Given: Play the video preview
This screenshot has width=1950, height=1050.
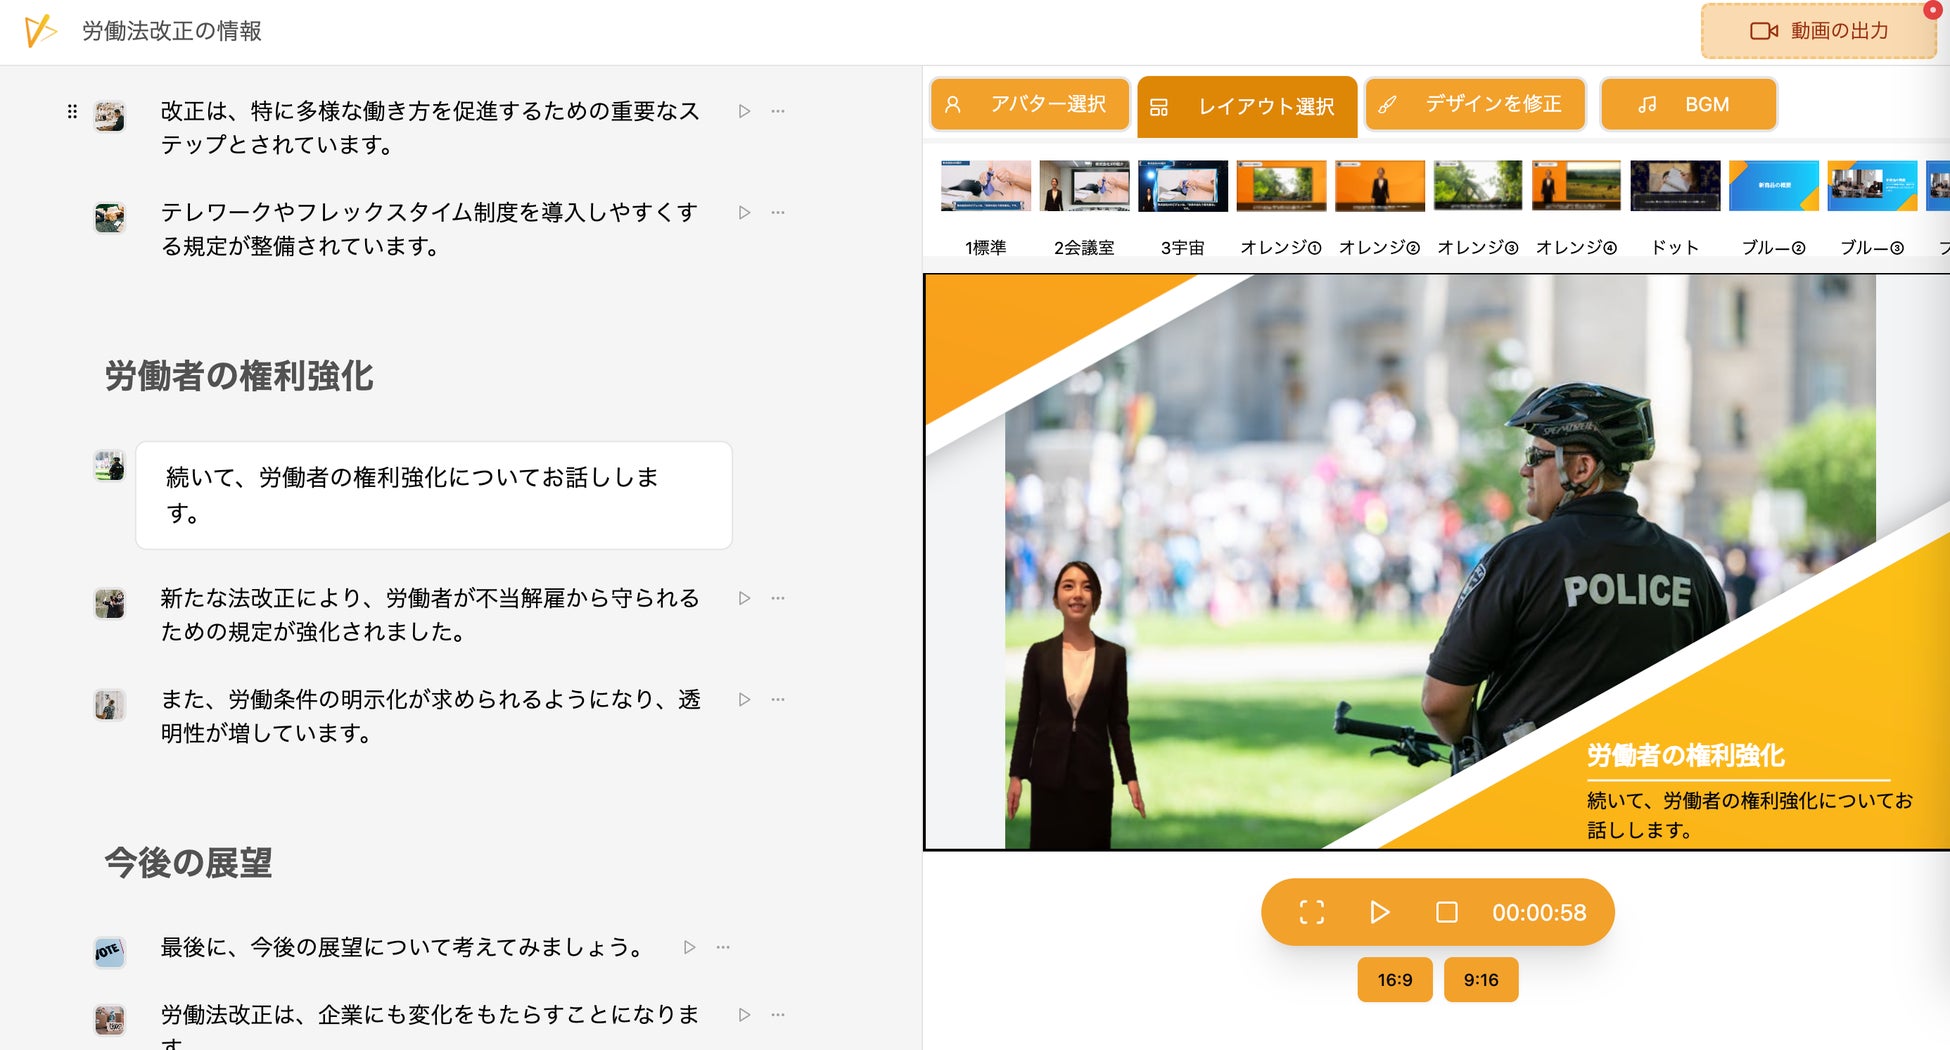Looking at the screenshot, I should 1379,912.
